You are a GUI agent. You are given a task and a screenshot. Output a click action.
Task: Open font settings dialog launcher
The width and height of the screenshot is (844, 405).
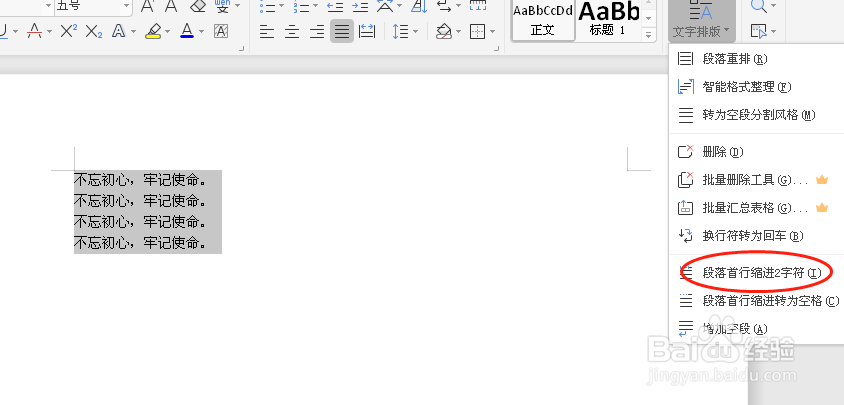[x=242, y=49]
